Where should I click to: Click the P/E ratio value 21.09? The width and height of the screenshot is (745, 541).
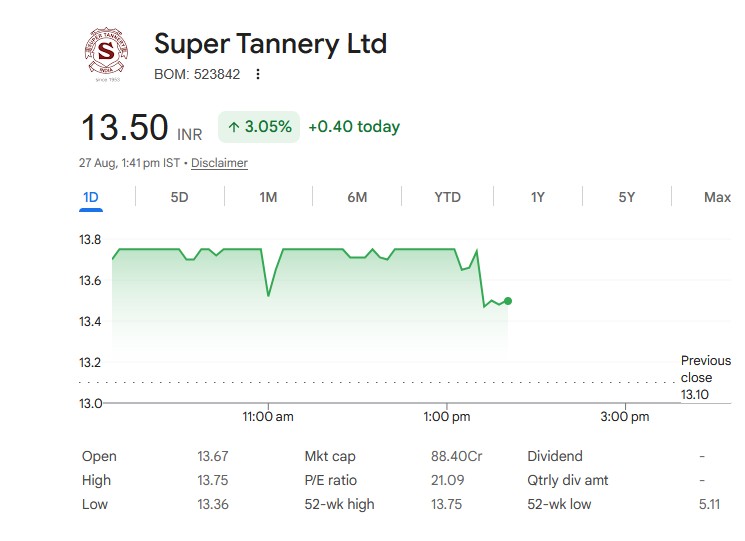pos(448,480)
